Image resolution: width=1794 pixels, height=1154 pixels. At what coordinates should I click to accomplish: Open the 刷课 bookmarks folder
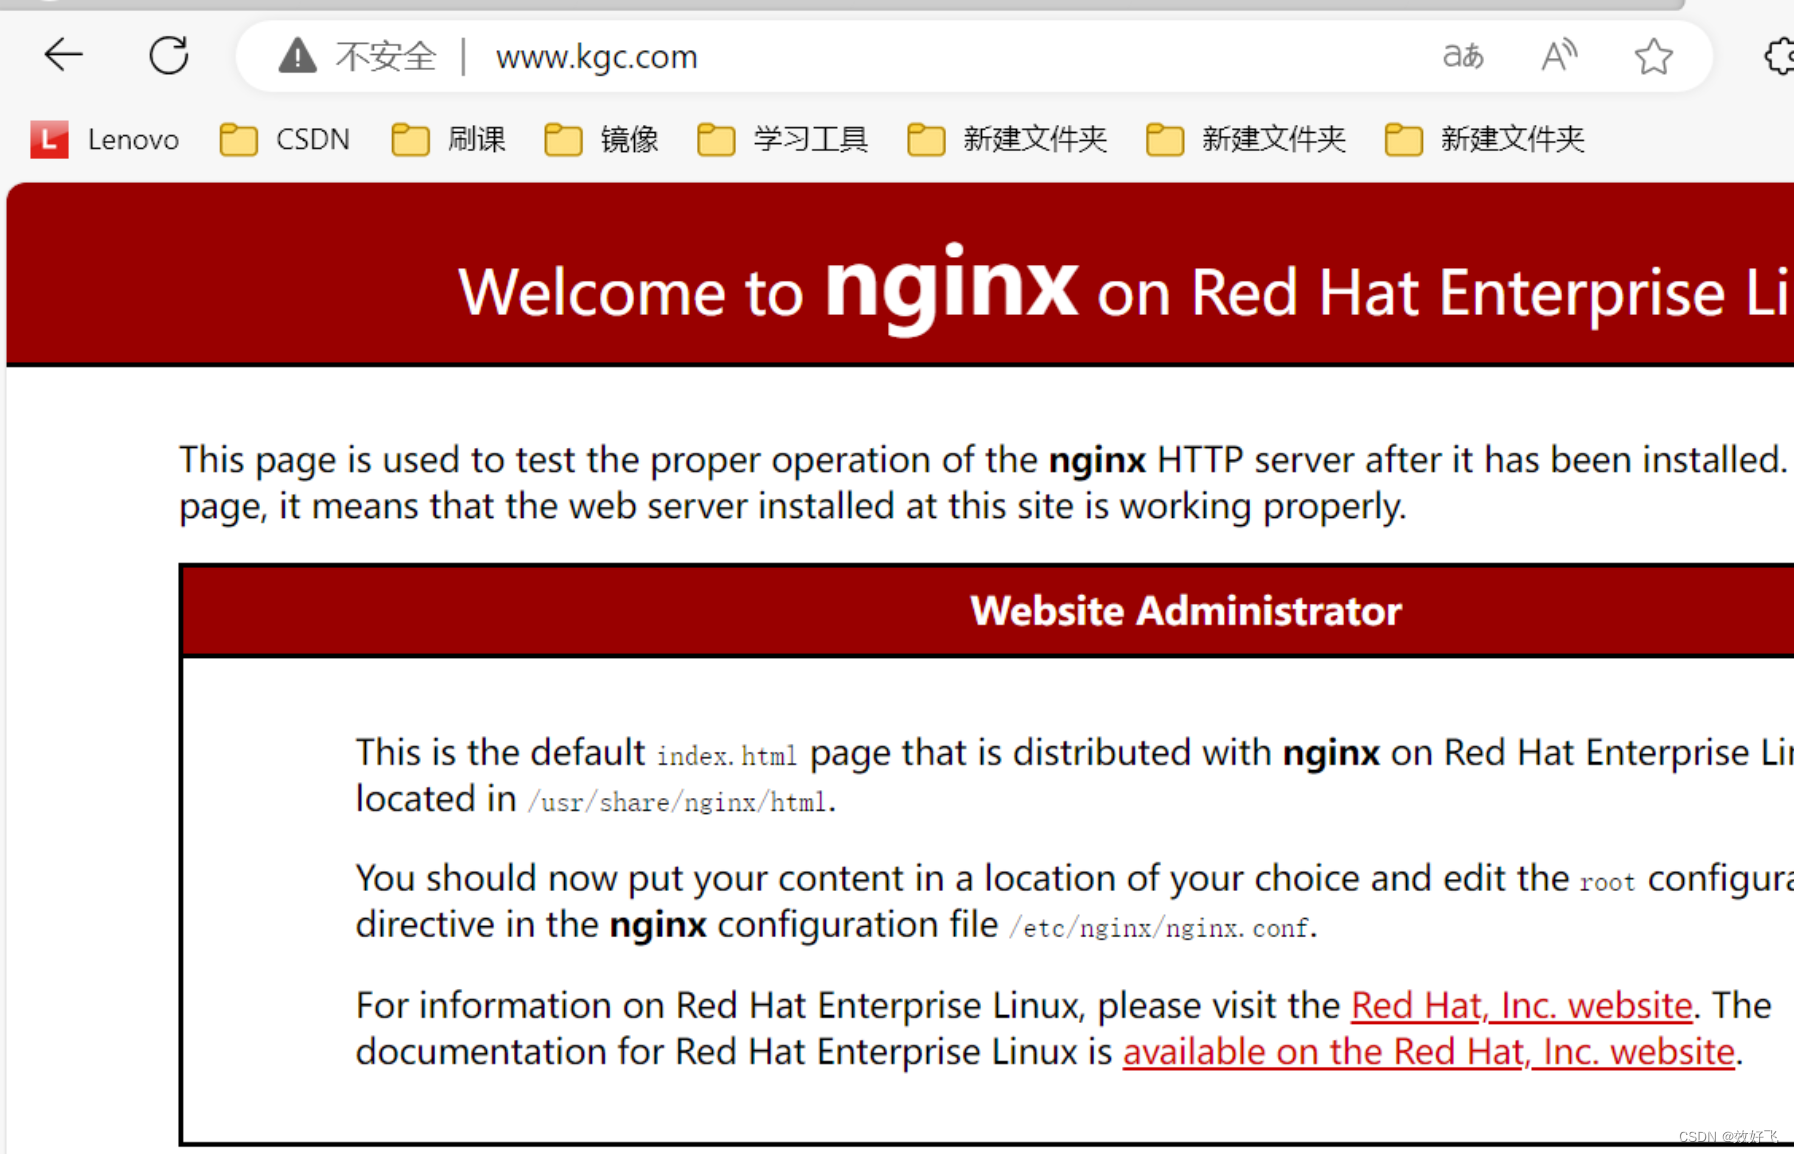449,139
